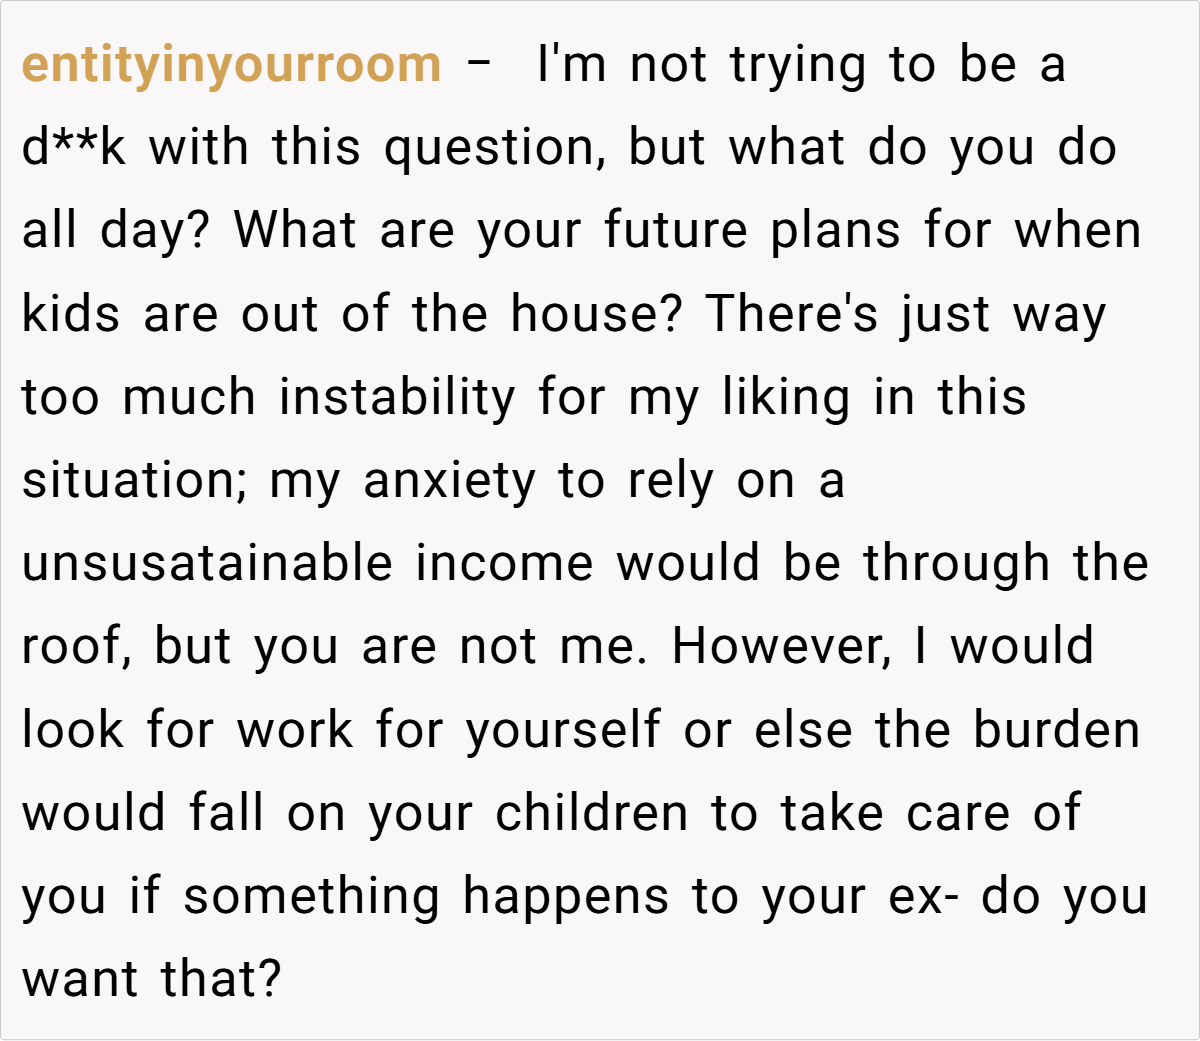This screenshot has height=1041, width=1200.
Task: Click the word "However,"
Action: tap(781, 646)
